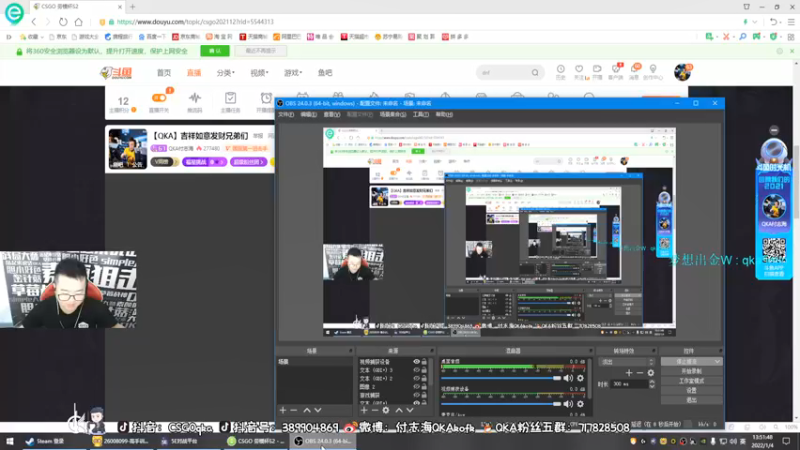The height and width of the screenshot is (450, 800).
Task: Open the OBS Edit menu
Action: click(309, 114)
